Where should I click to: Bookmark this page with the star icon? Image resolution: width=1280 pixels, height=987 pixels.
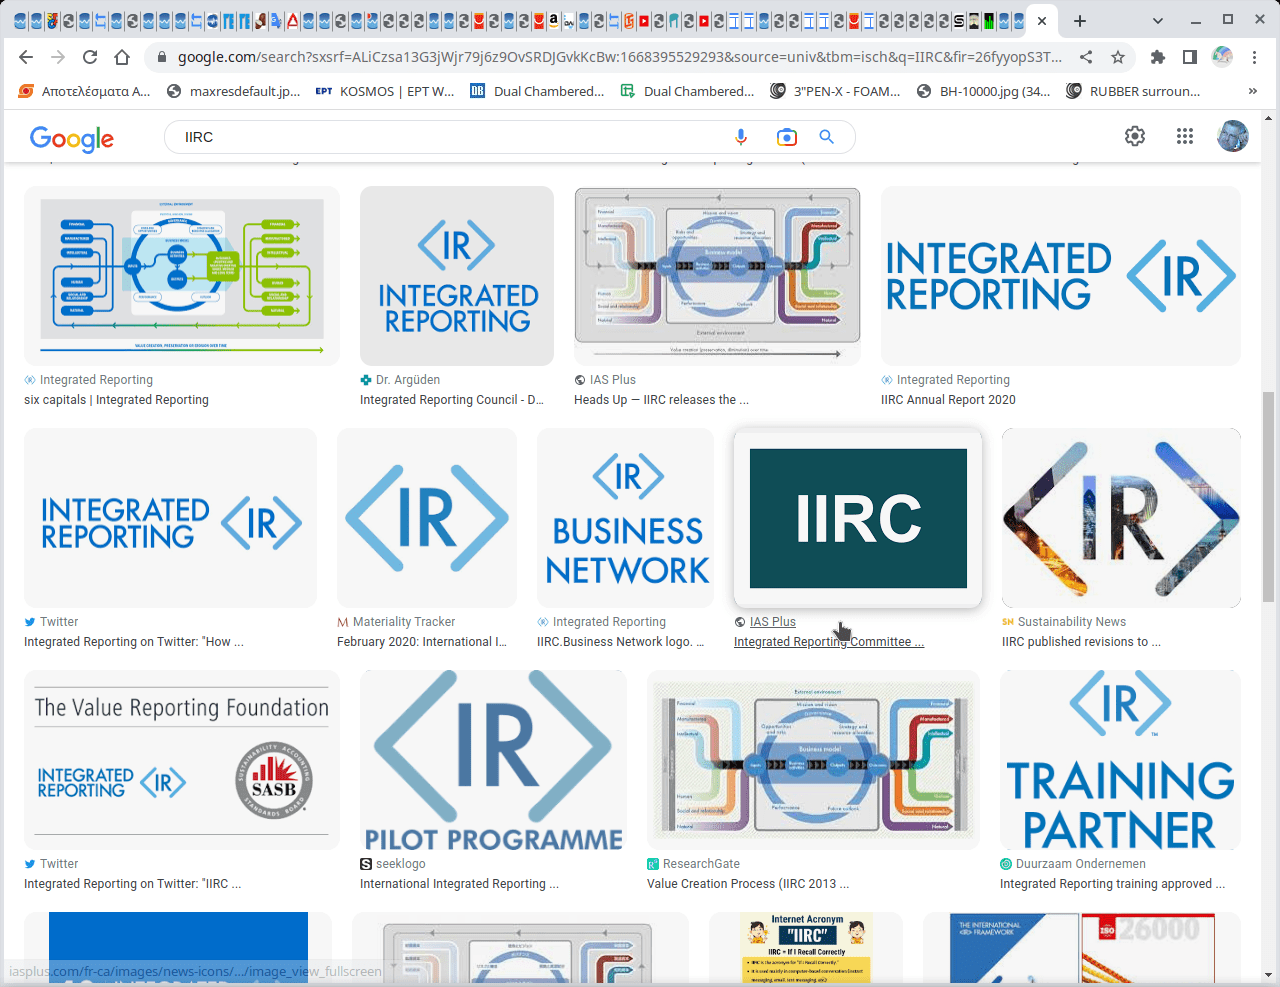(1118, 57)
